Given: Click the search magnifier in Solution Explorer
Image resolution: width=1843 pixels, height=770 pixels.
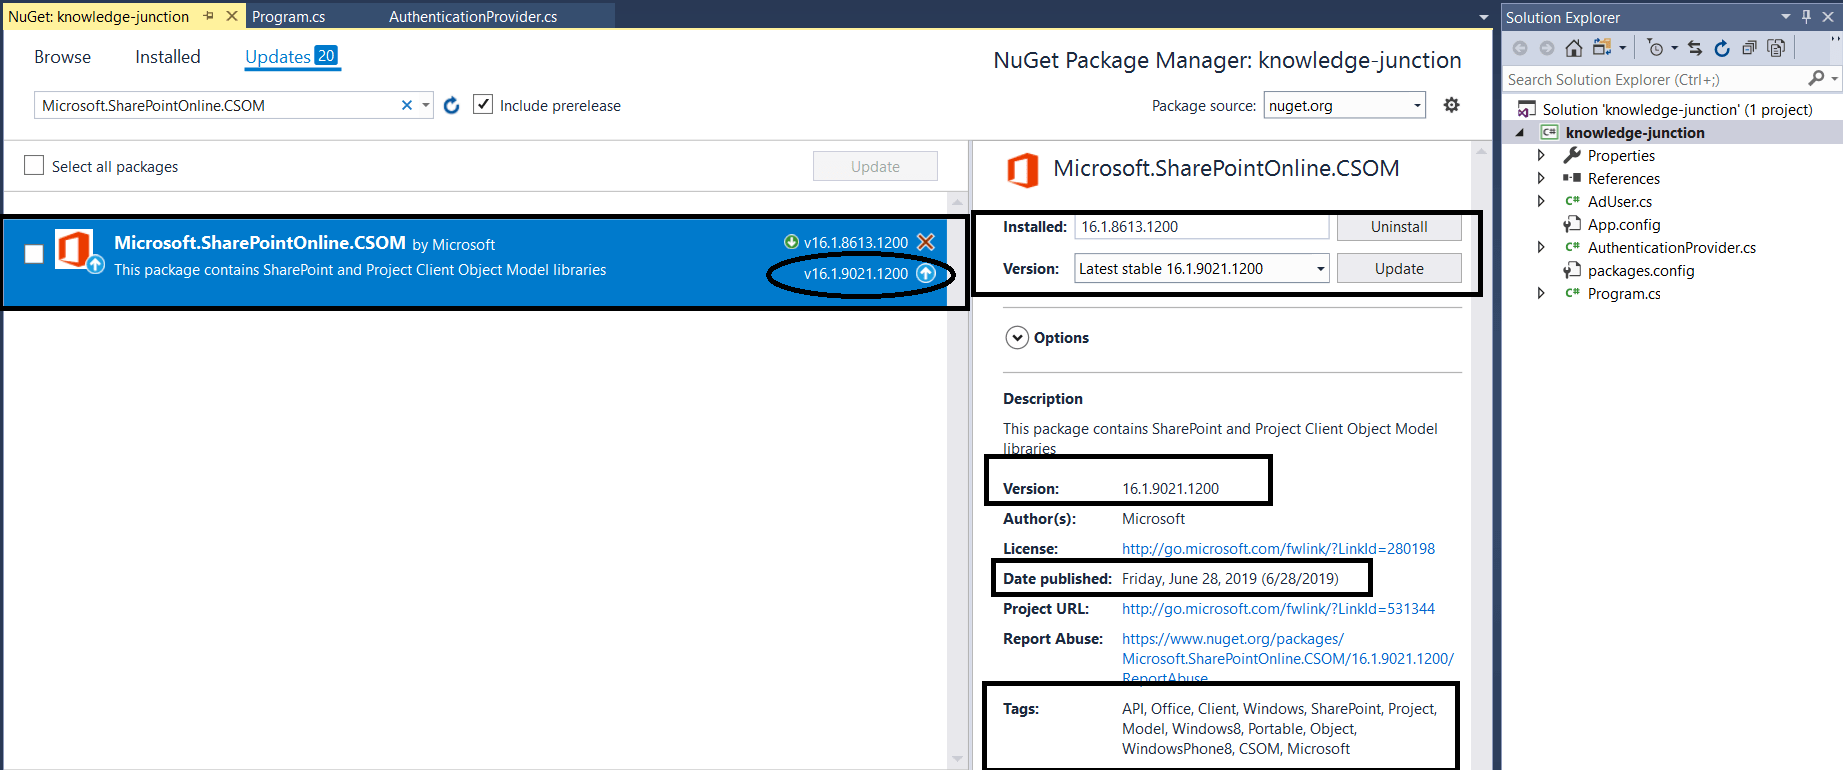Looking at the screenshot, I should coord(1817,78).
